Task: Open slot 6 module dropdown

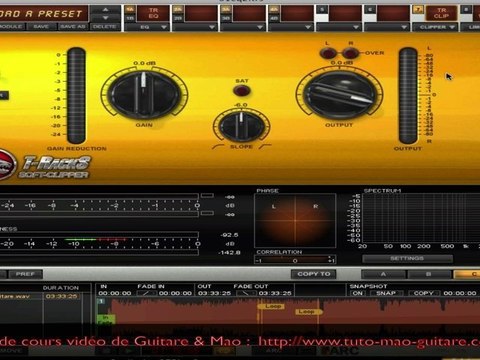Action: click(x=386, y=27)
